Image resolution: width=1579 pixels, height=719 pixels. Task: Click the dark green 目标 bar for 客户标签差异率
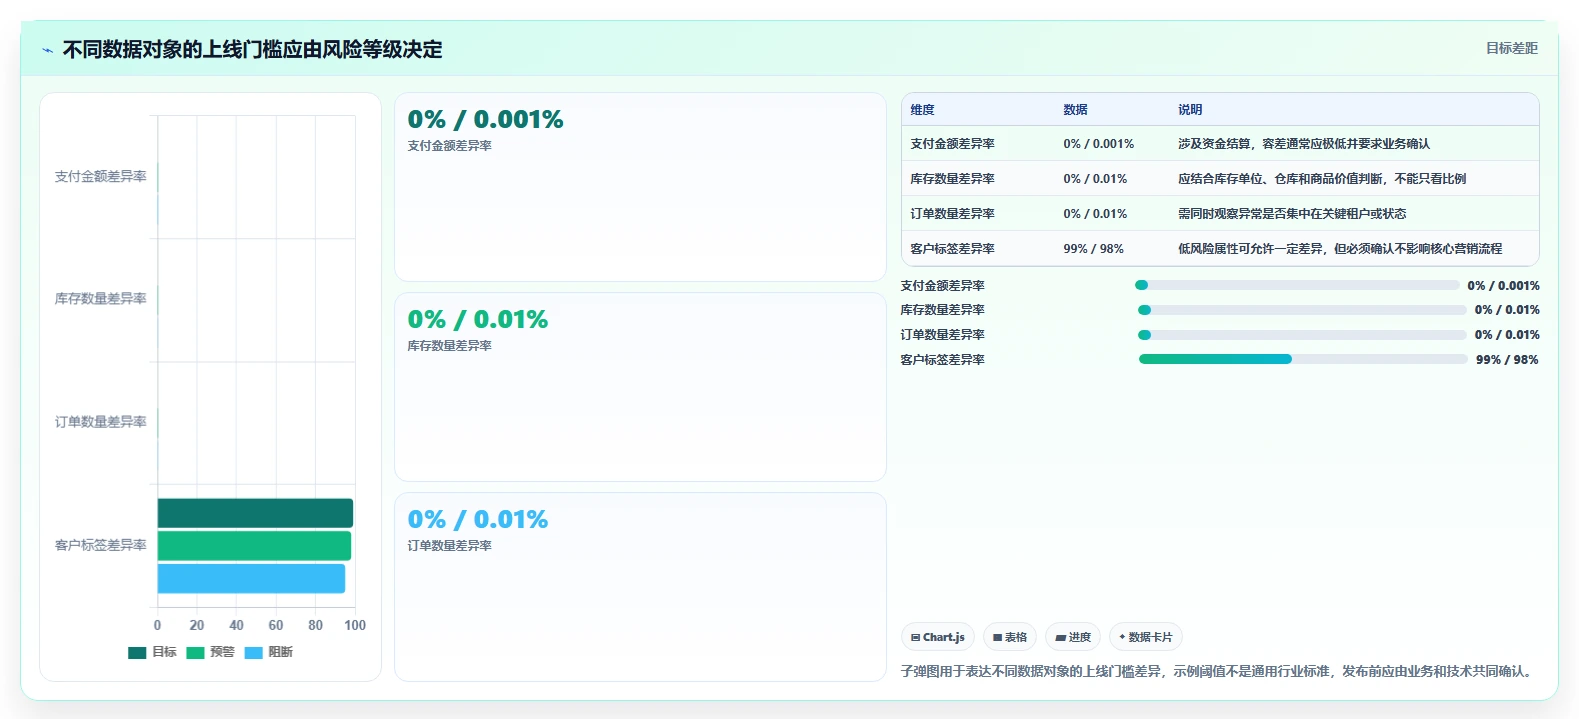coord(255,513)
